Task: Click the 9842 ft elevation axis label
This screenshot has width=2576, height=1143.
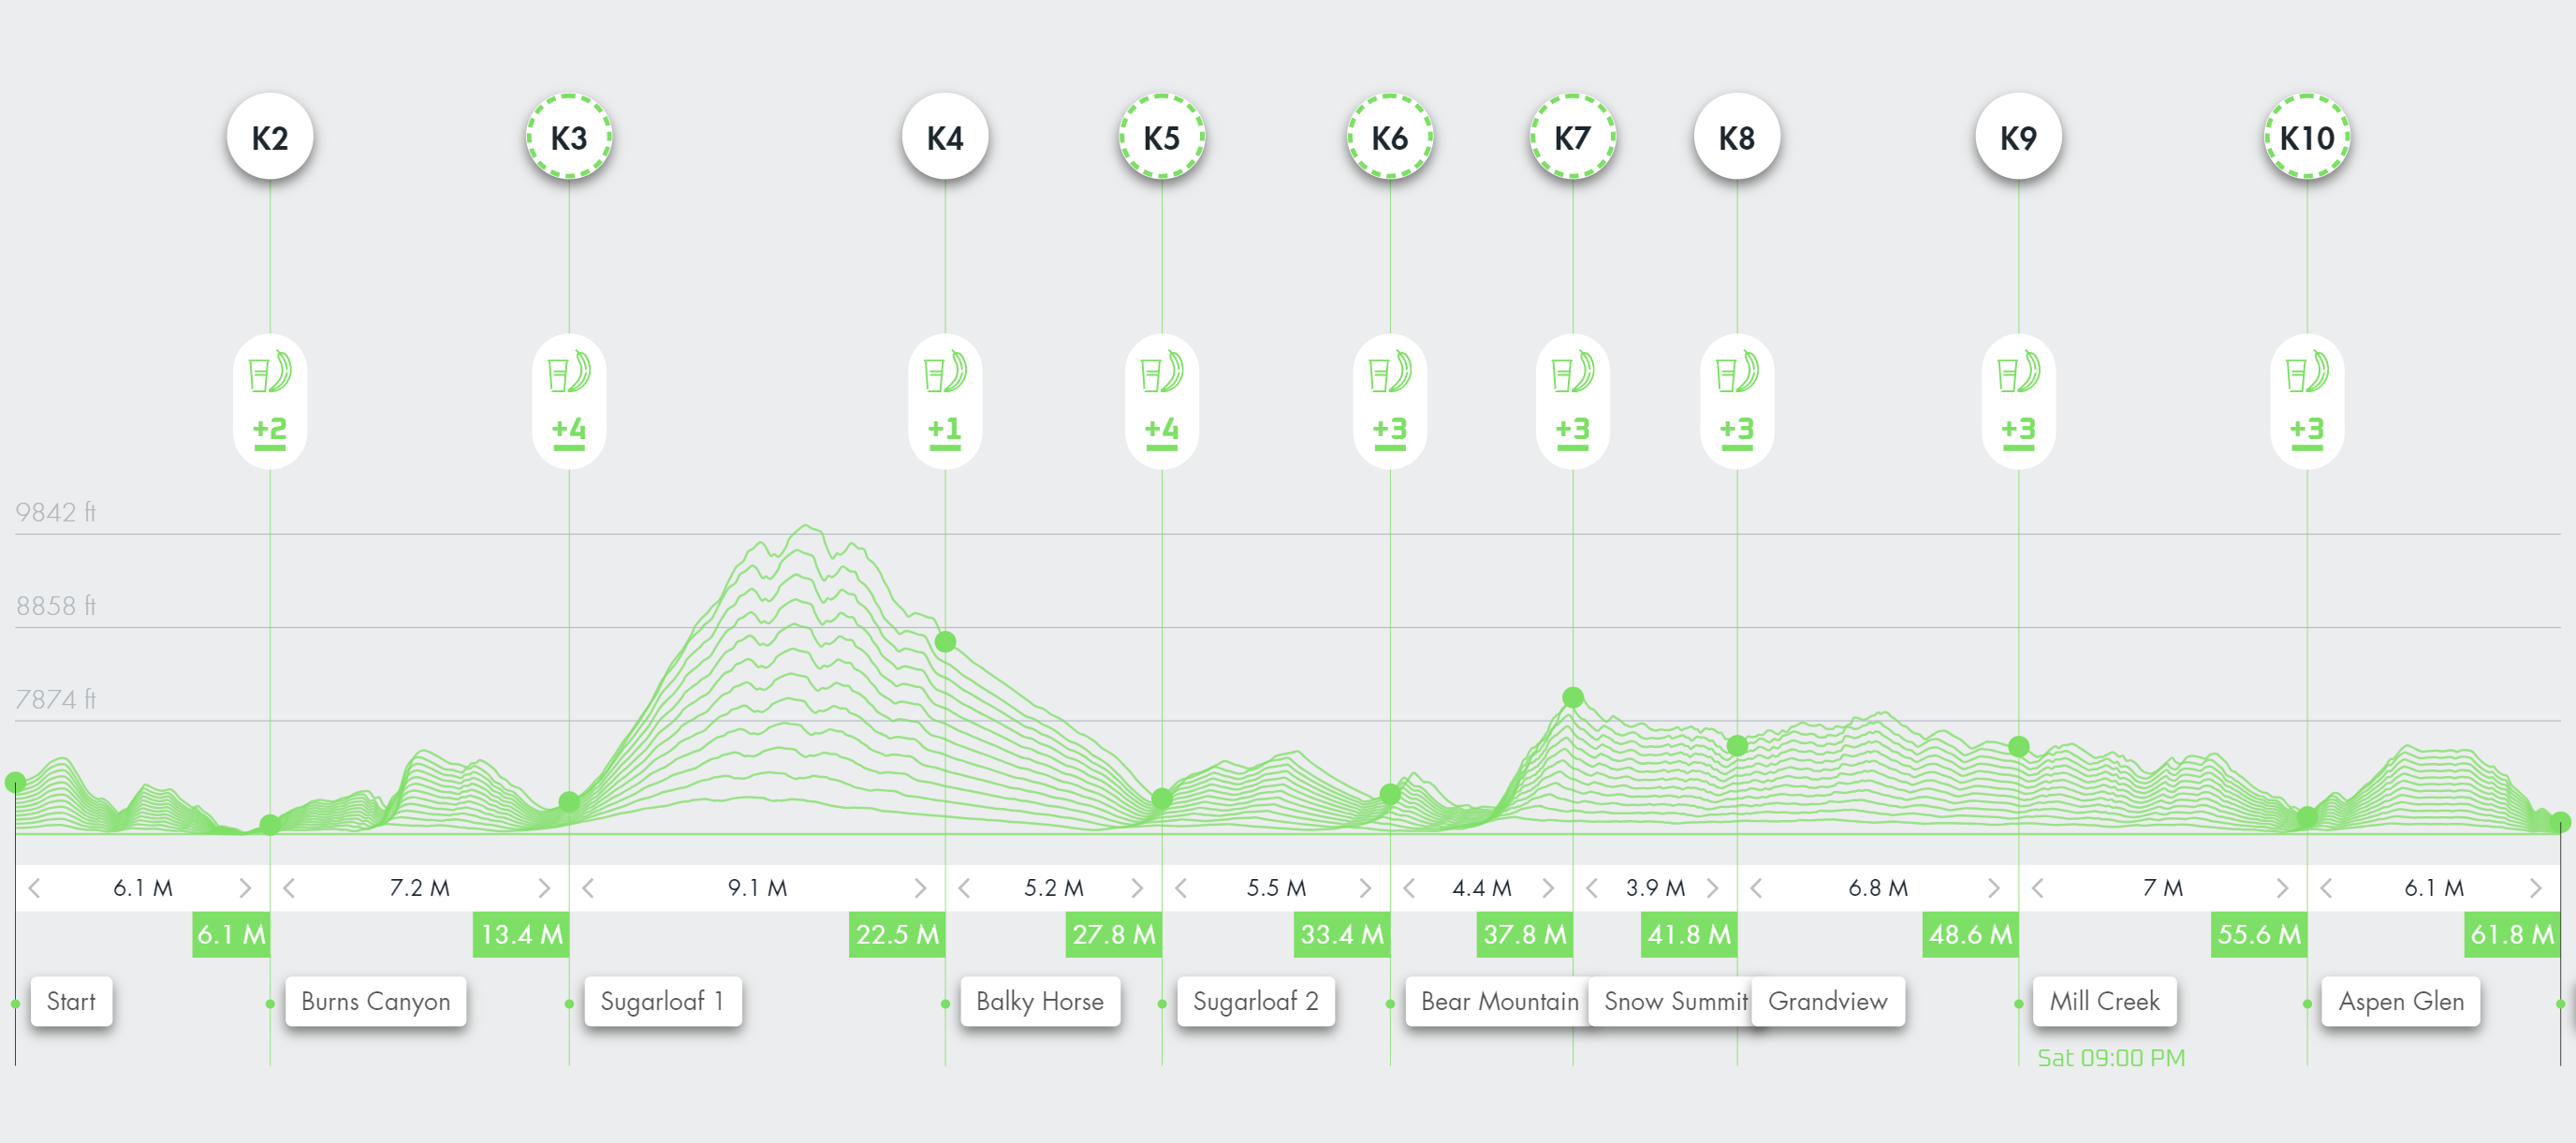Action: pos(56,513)
